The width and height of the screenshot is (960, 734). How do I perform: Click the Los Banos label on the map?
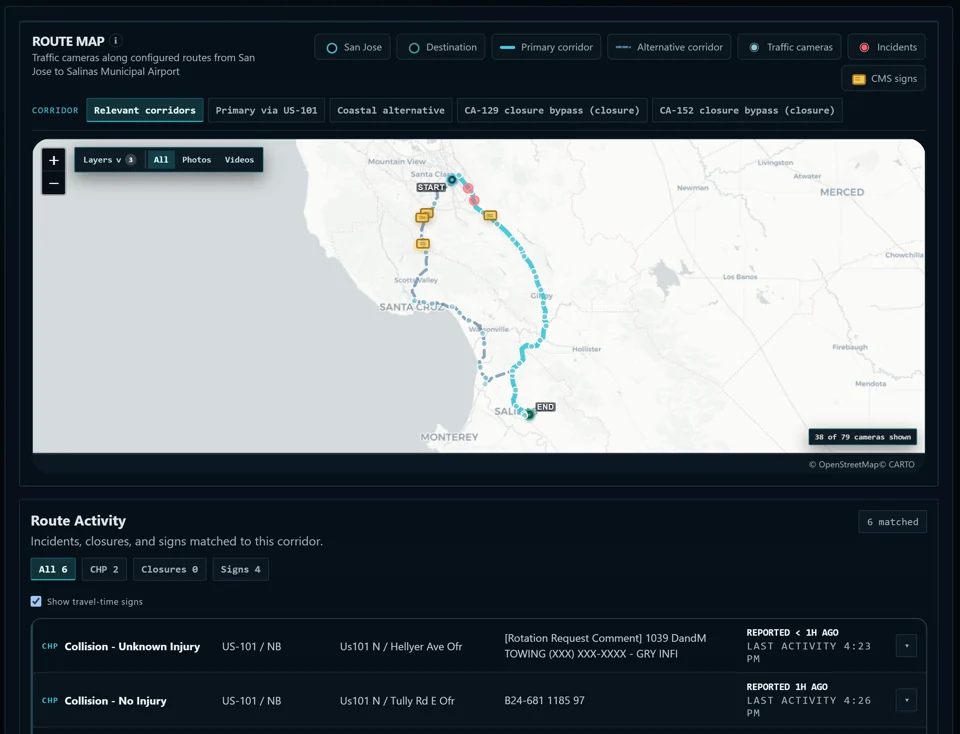coord(740,277)
